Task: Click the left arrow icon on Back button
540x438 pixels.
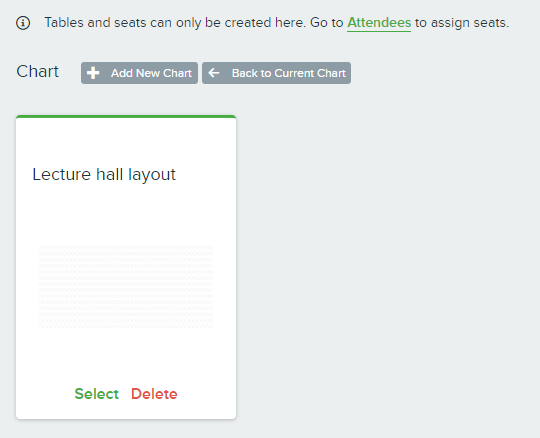Action: tap(214, 73)
